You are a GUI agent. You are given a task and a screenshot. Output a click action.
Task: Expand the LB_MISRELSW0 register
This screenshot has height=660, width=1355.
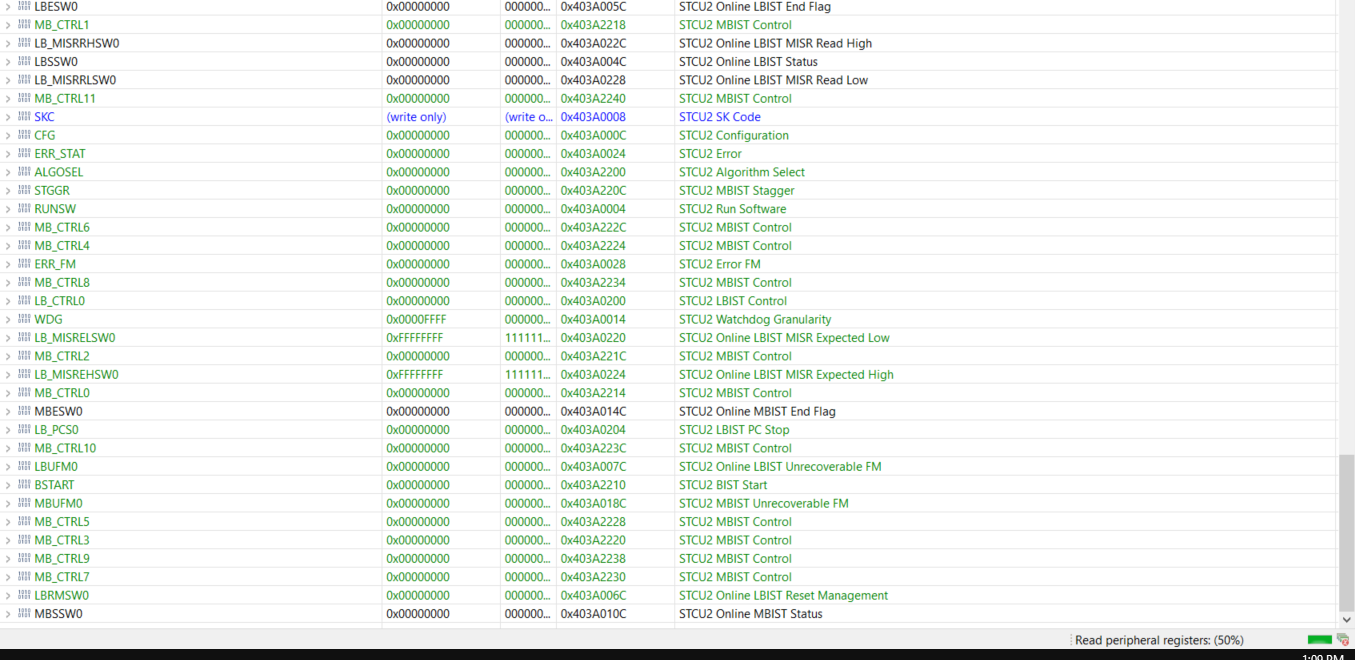pyautogui.click(x=8, y=337)
